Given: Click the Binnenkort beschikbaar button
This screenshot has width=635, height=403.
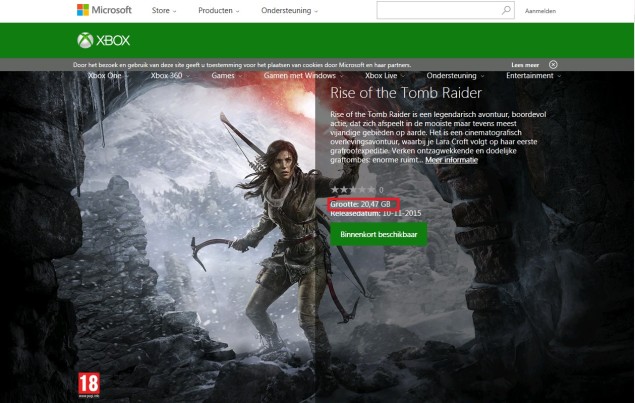Looking at the screenshot, I should (378, 234).
